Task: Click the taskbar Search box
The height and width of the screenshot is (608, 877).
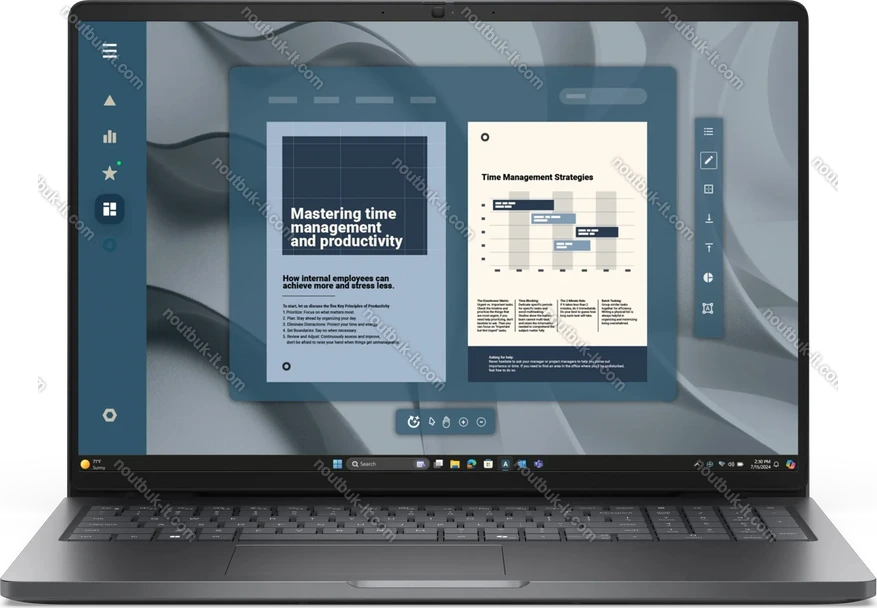Action: [x=378, y=464]
